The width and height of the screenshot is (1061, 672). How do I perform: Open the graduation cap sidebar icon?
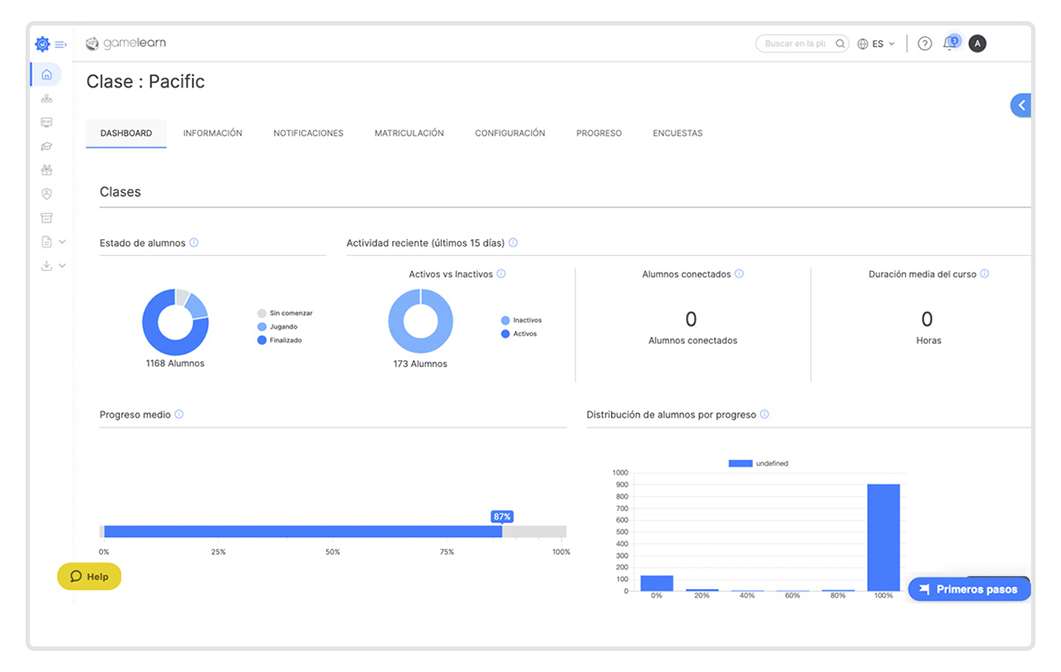[47, 146]
